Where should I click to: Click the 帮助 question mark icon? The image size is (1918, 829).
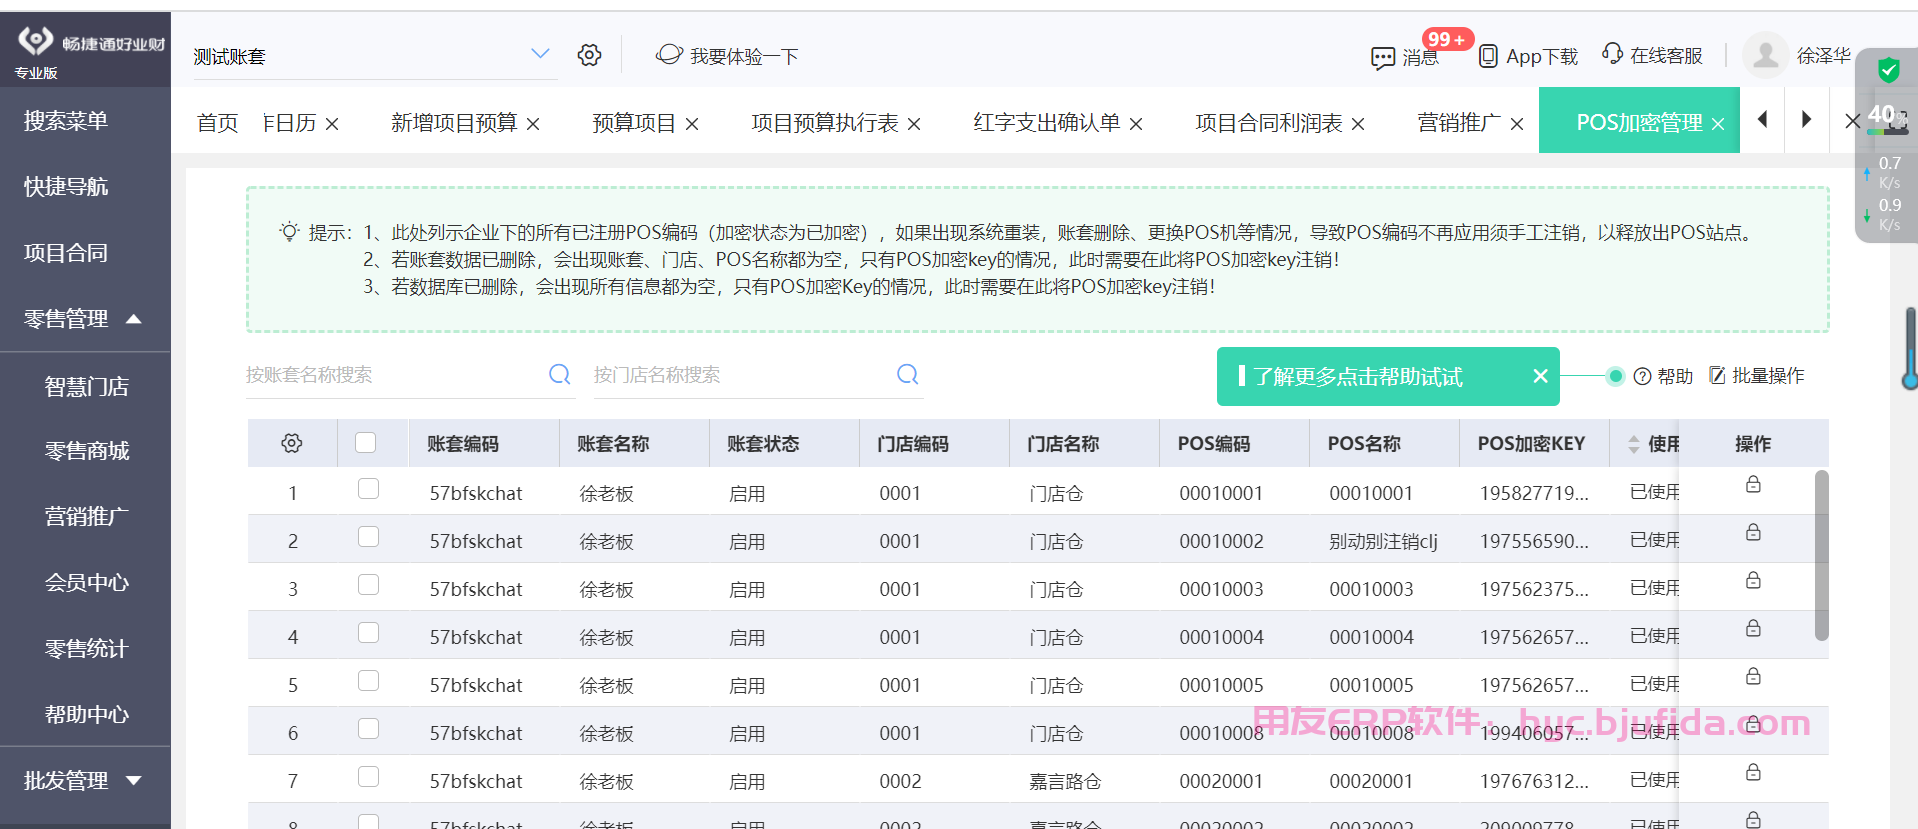(x=1642, y=376)
